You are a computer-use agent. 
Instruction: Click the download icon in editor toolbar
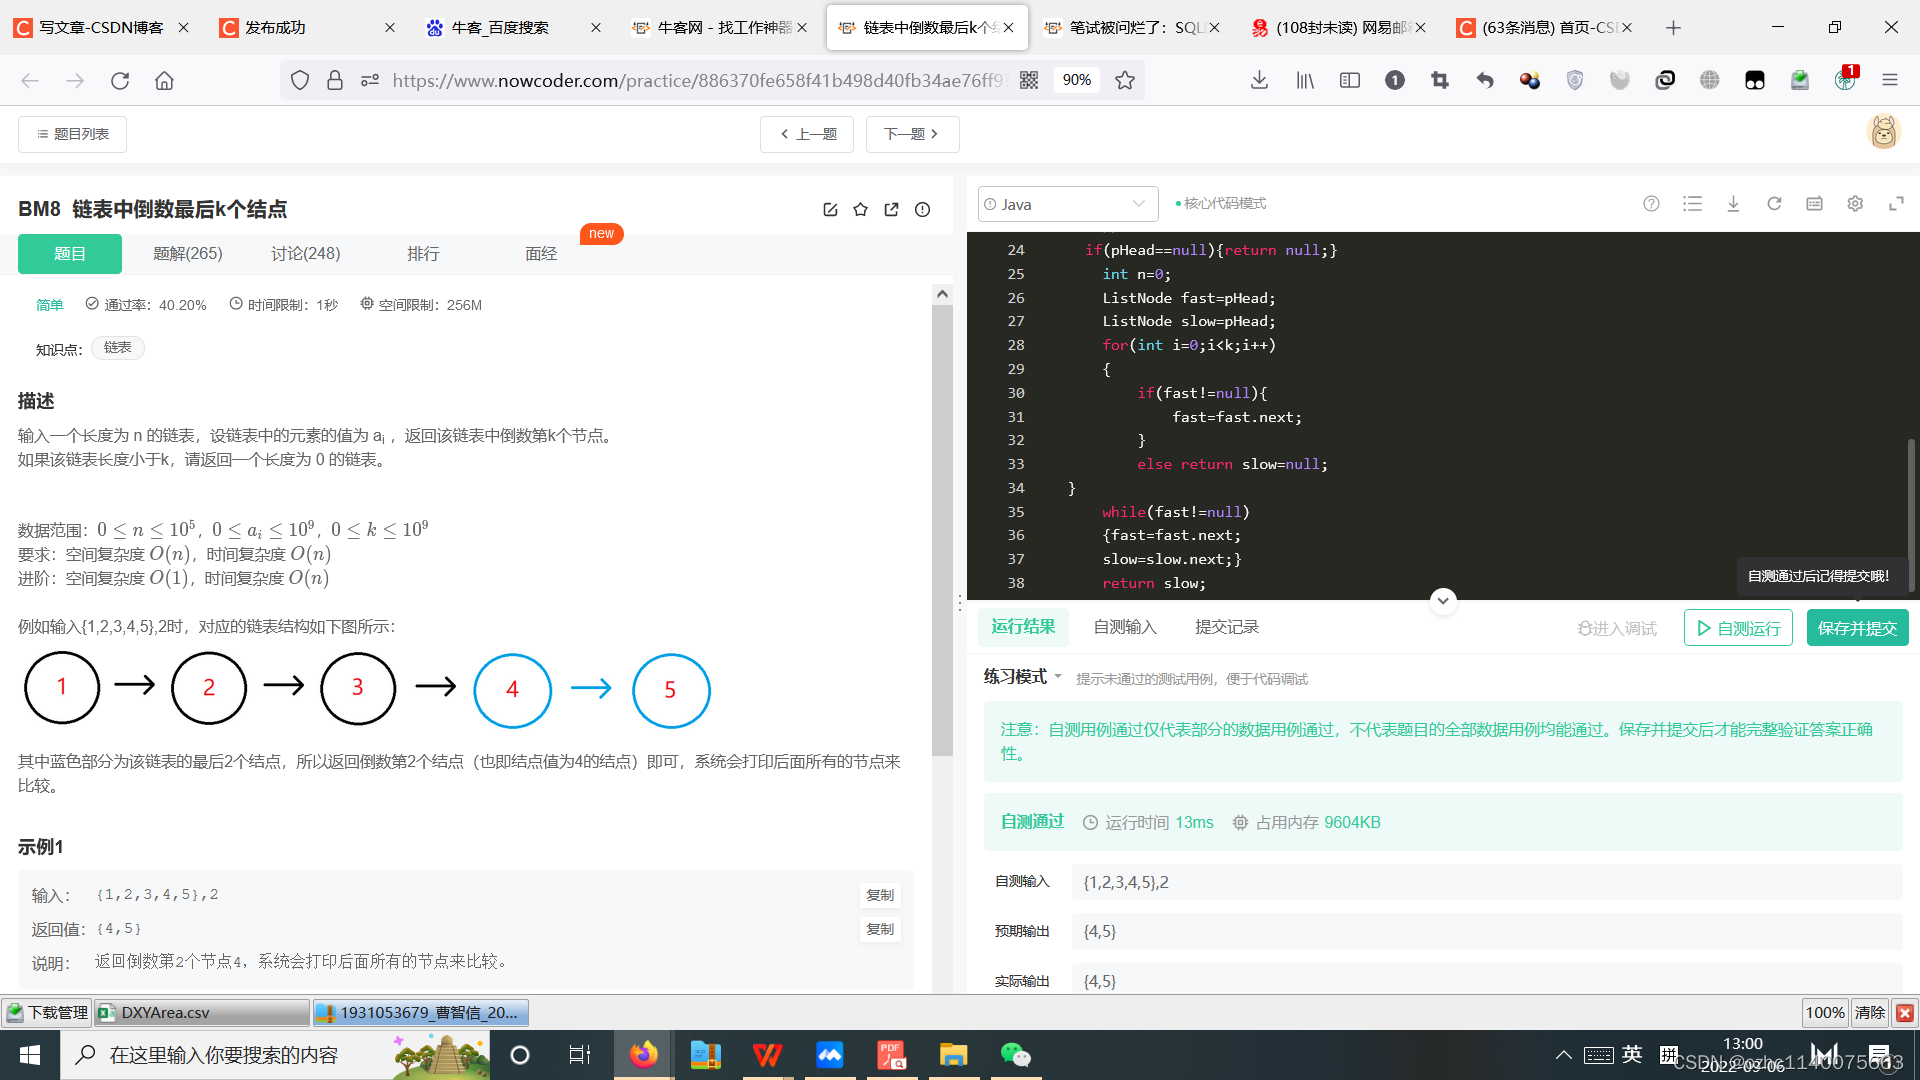[1733, 204]
